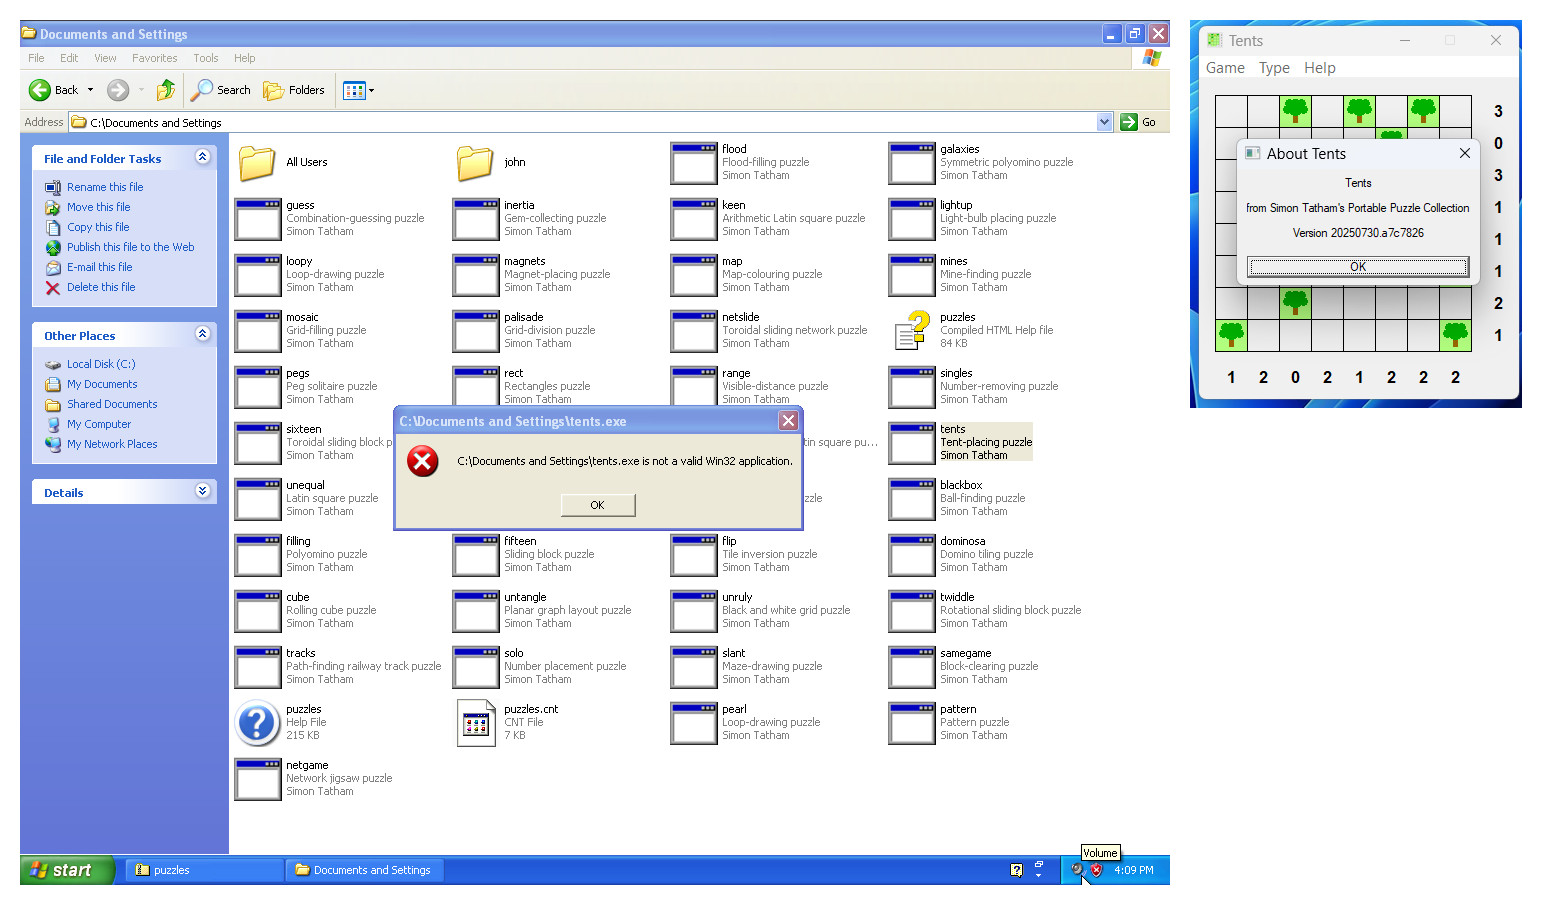
Task: Select the netgame puzzle file icon
Action: click(258, 778)
